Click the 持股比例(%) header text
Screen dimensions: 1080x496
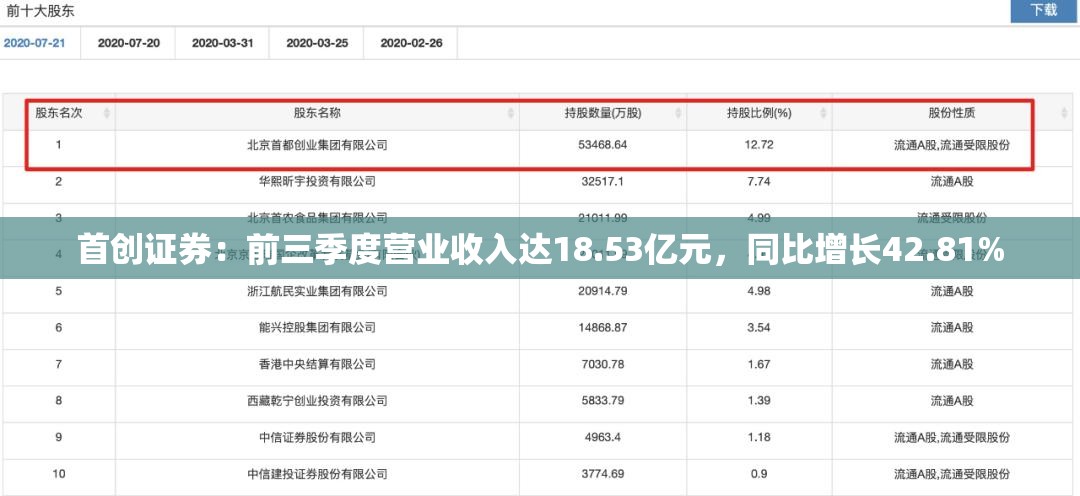759,113
